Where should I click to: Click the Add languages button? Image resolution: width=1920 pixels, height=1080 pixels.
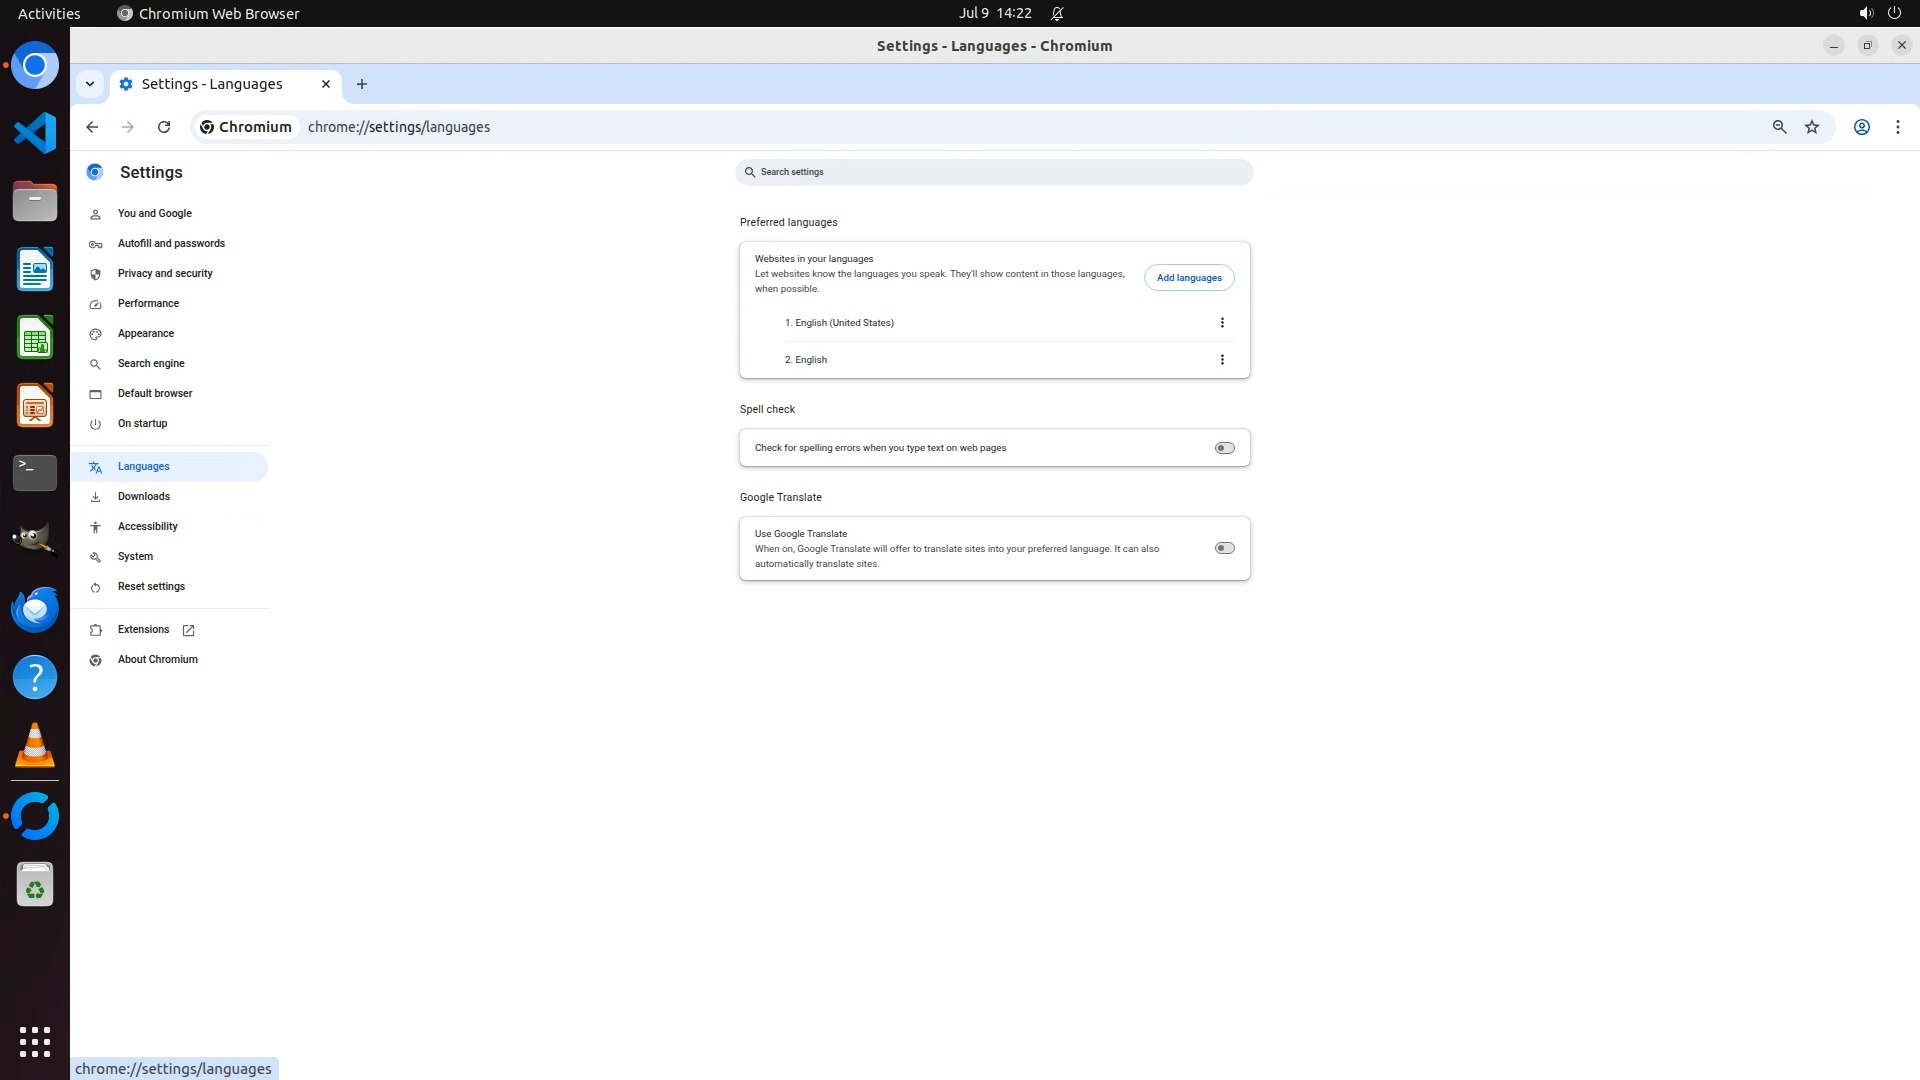(1189, 278)
